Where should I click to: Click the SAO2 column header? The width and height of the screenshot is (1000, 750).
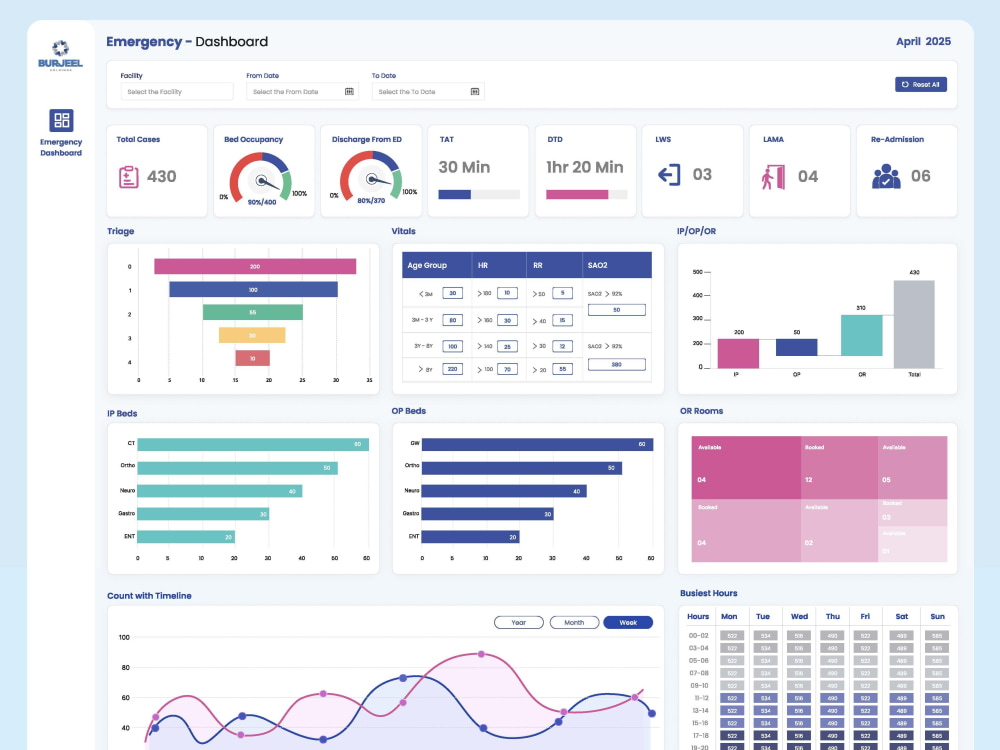click(x=617, y=265)
